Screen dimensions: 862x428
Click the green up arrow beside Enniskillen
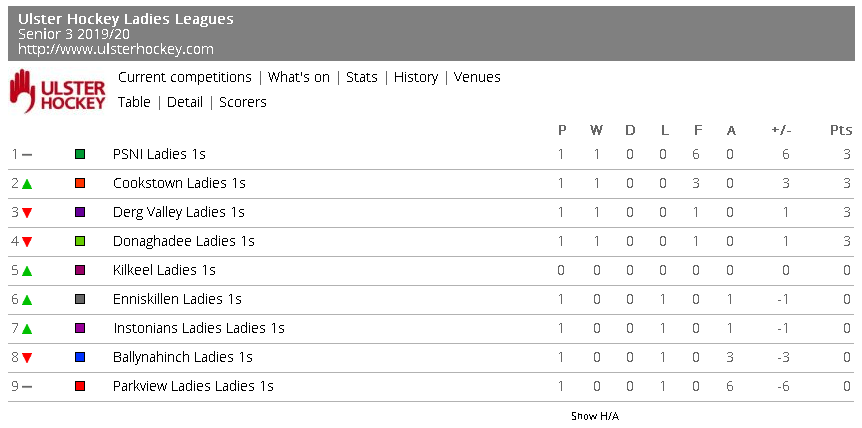(x=27, y=300)
